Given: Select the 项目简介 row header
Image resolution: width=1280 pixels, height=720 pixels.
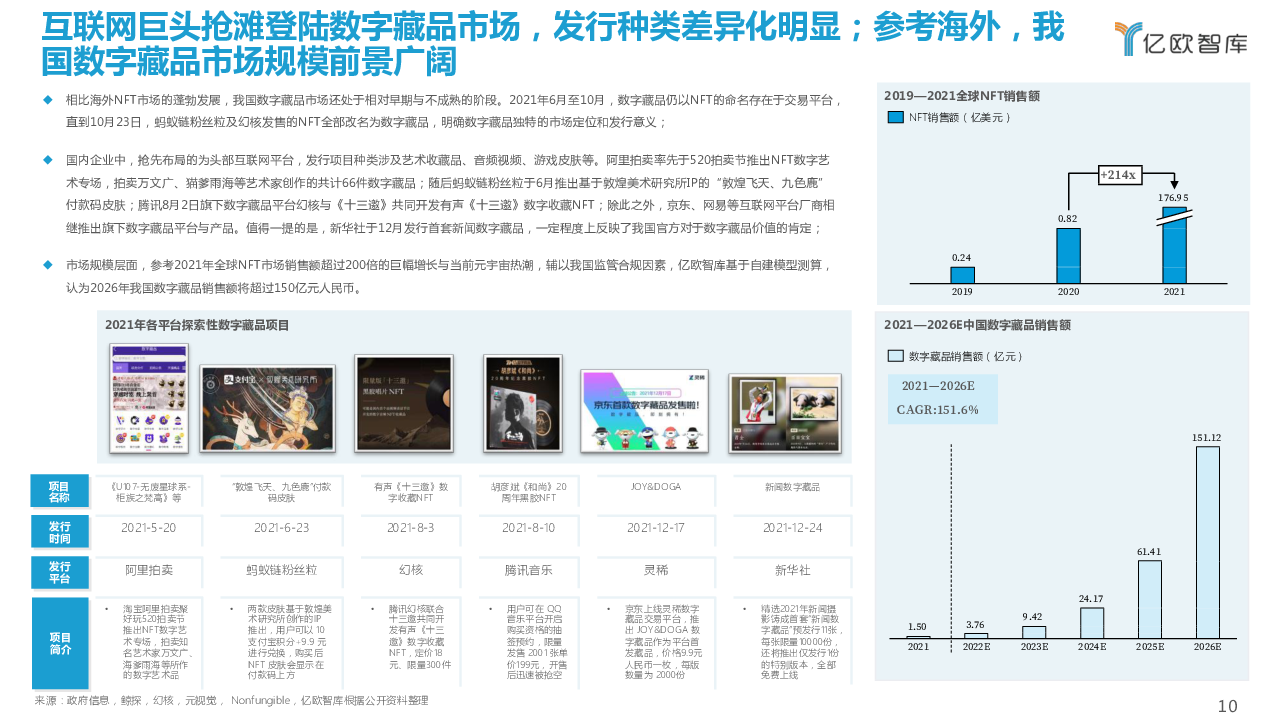Looking at the screenshot, I should (60, 643).
